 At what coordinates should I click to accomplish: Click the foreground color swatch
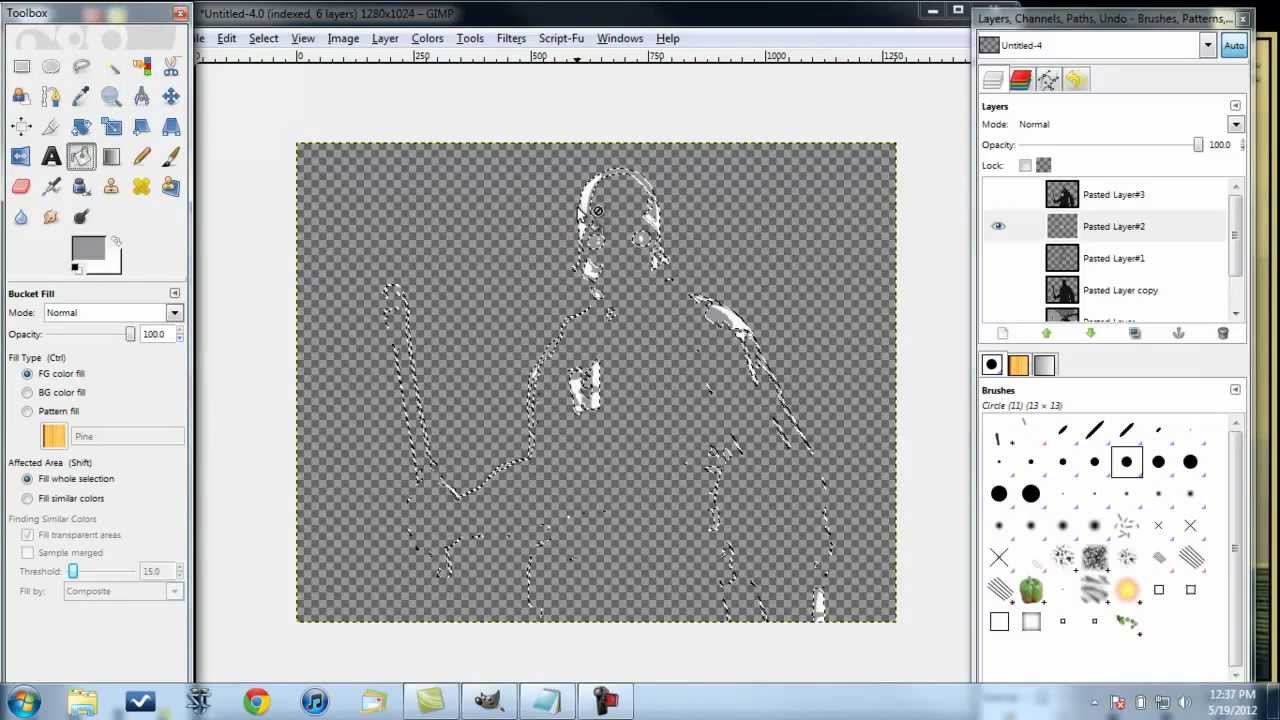[x=87, y=249]
